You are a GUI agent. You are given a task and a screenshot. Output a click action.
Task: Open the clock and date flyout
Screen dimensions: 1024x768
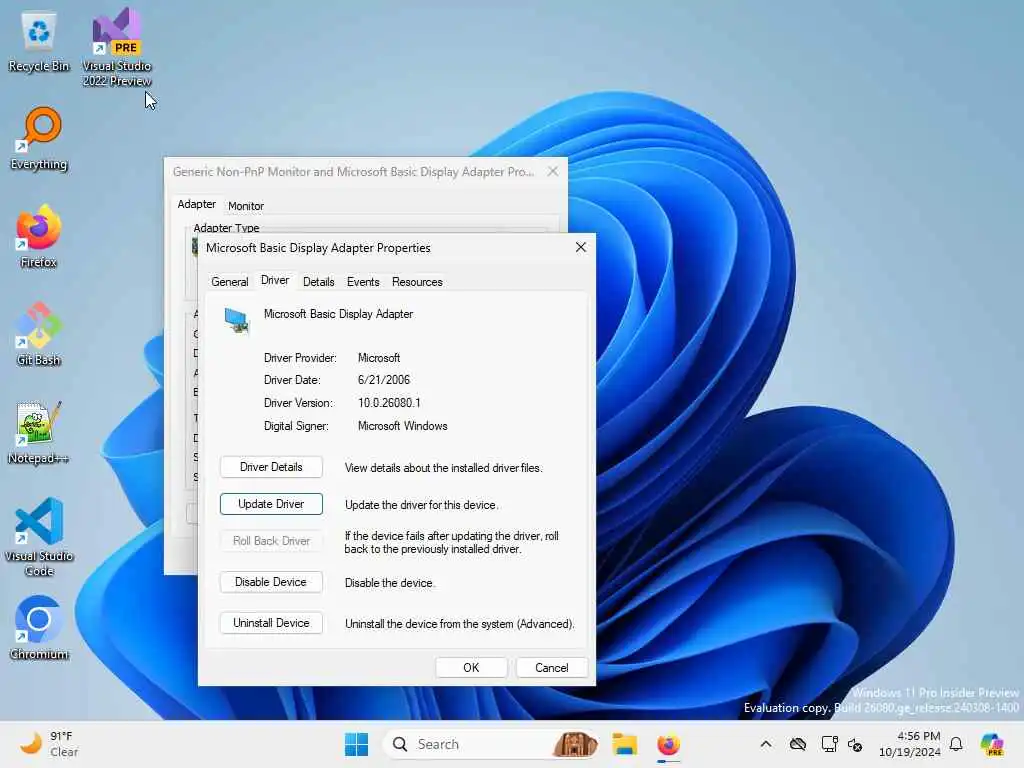coord(910,744)
